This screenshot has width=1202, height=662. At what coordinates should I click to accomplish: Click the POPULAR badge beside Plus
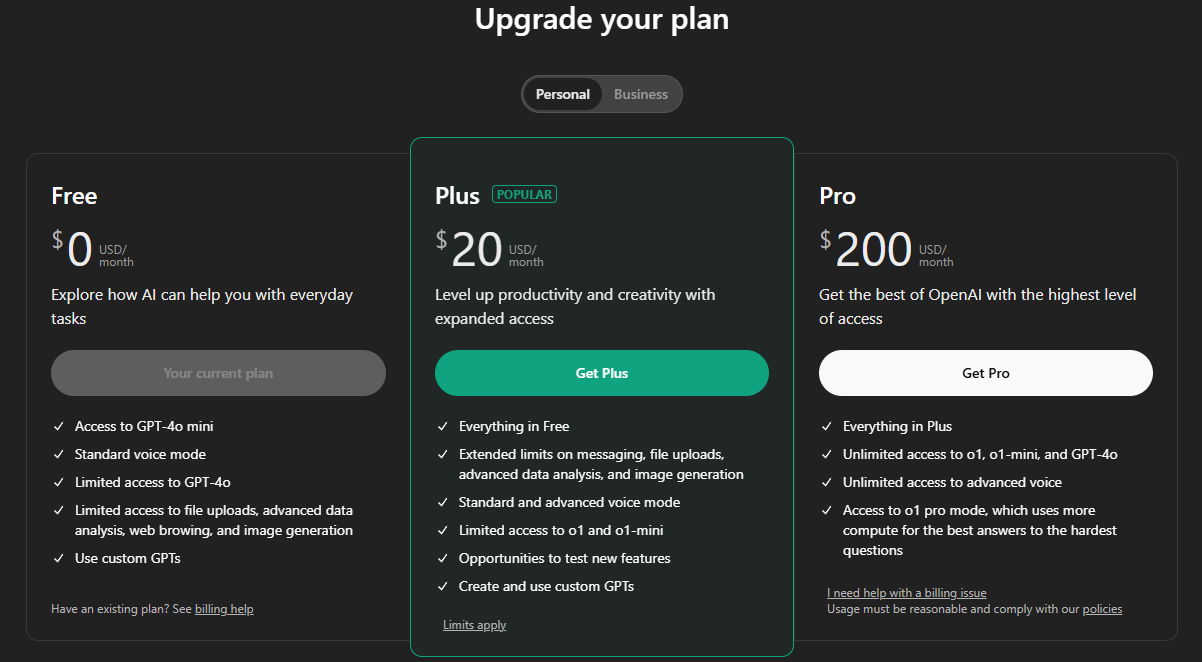click(524, 194)
